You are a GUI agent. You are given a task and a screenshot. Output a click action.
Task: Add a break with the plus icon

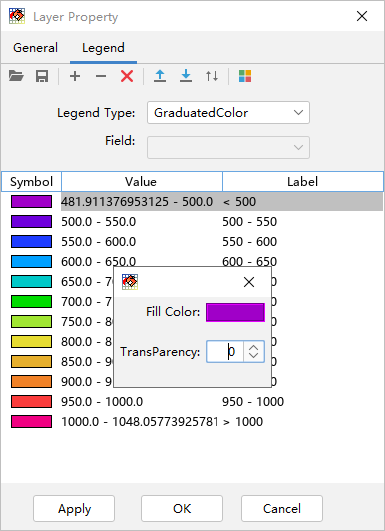pos(75,76)
